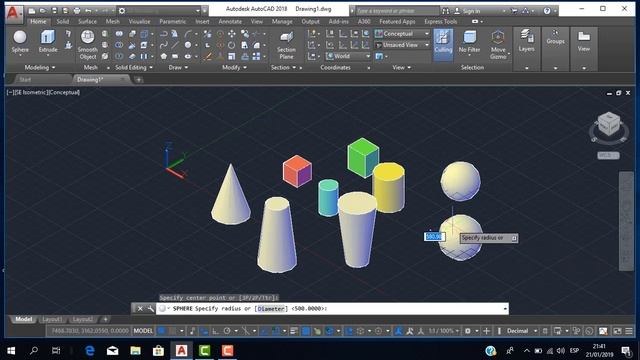Open the Surface ribbon tab
Viewport: 640px width, 360px height.
coord(87,21)
